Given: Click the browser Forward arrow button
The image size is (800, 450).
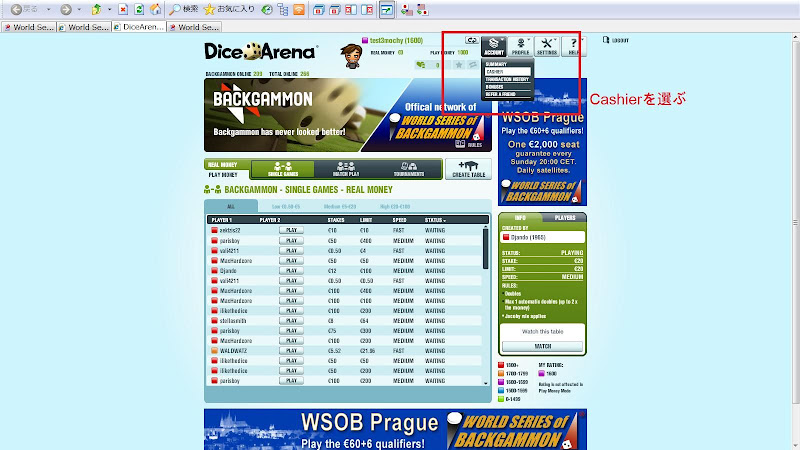Looking at the screenshot, I should [x=66, y=9].
